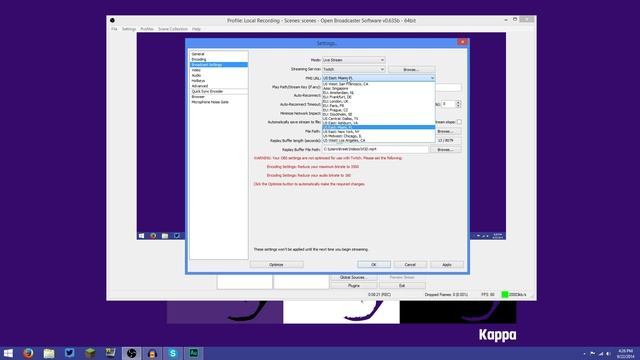Click the Optimize button

pyautogui.click(x=276, y=264)
